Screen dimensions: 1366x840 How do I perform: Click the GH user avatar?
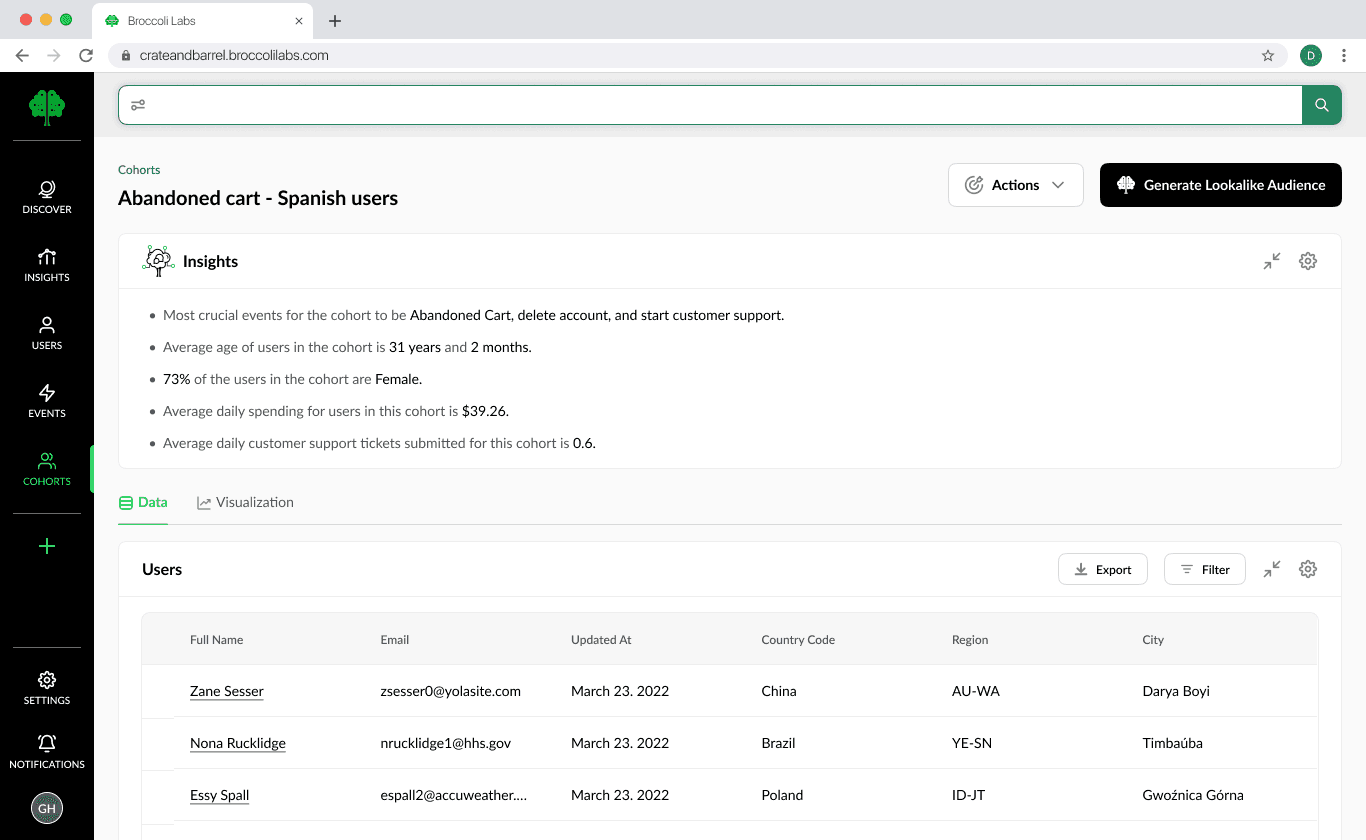pos(47,808)
